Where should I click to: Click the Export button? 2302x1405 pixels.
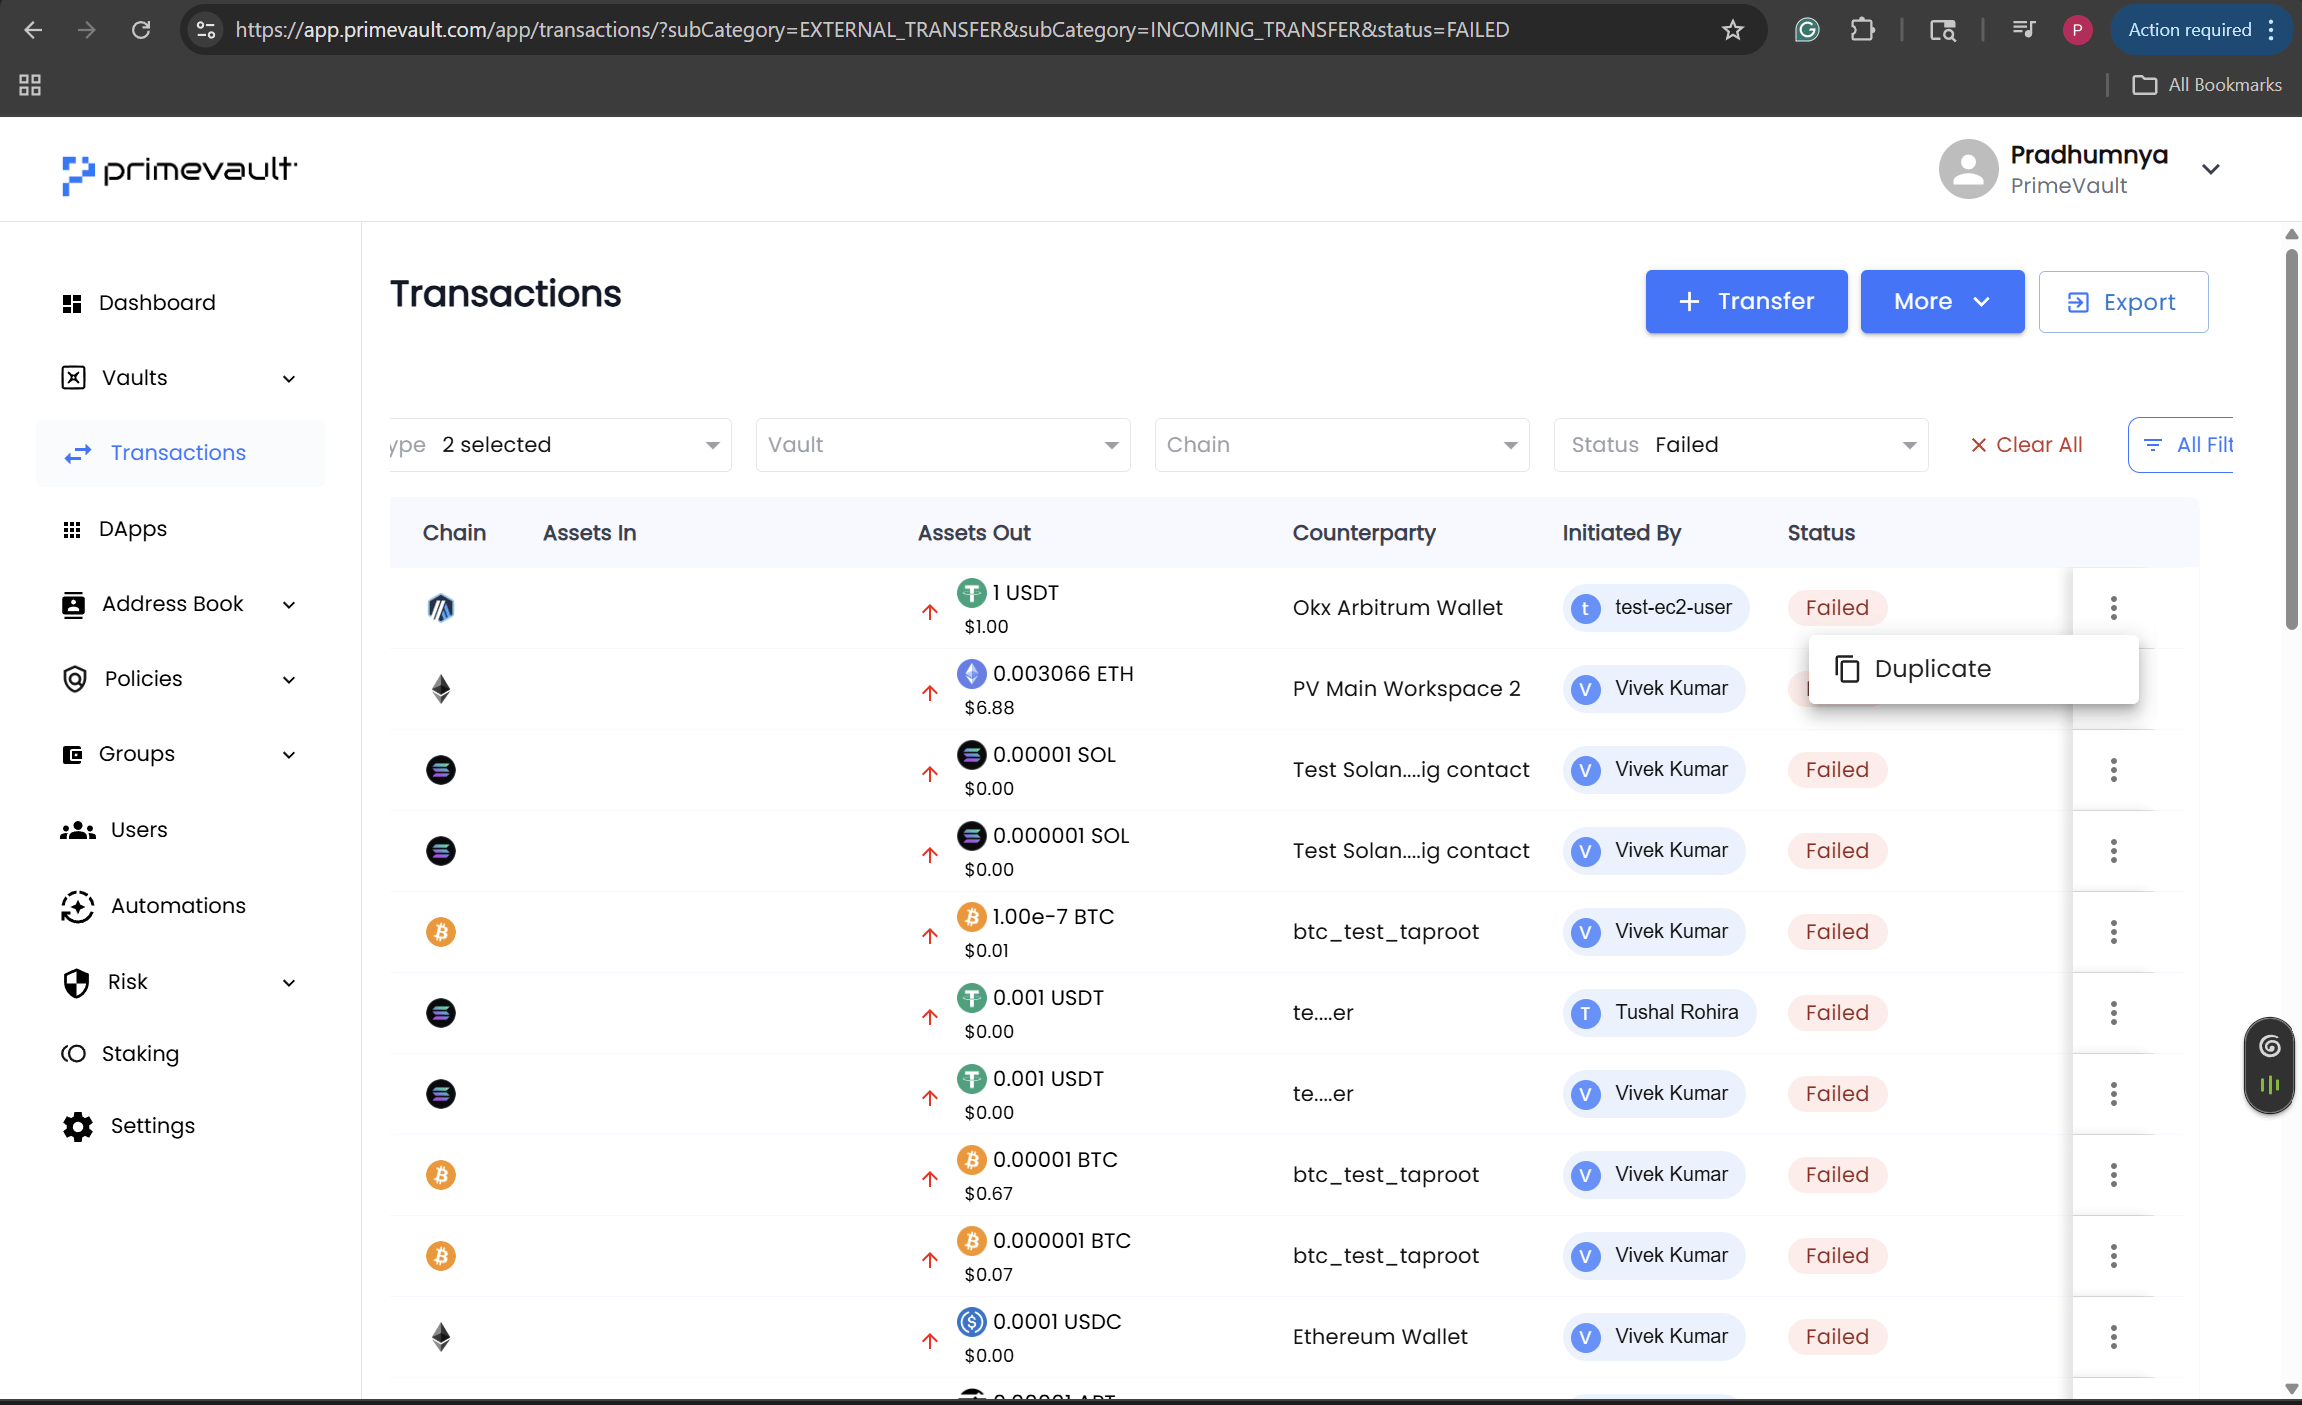(x=2123, y=302)
